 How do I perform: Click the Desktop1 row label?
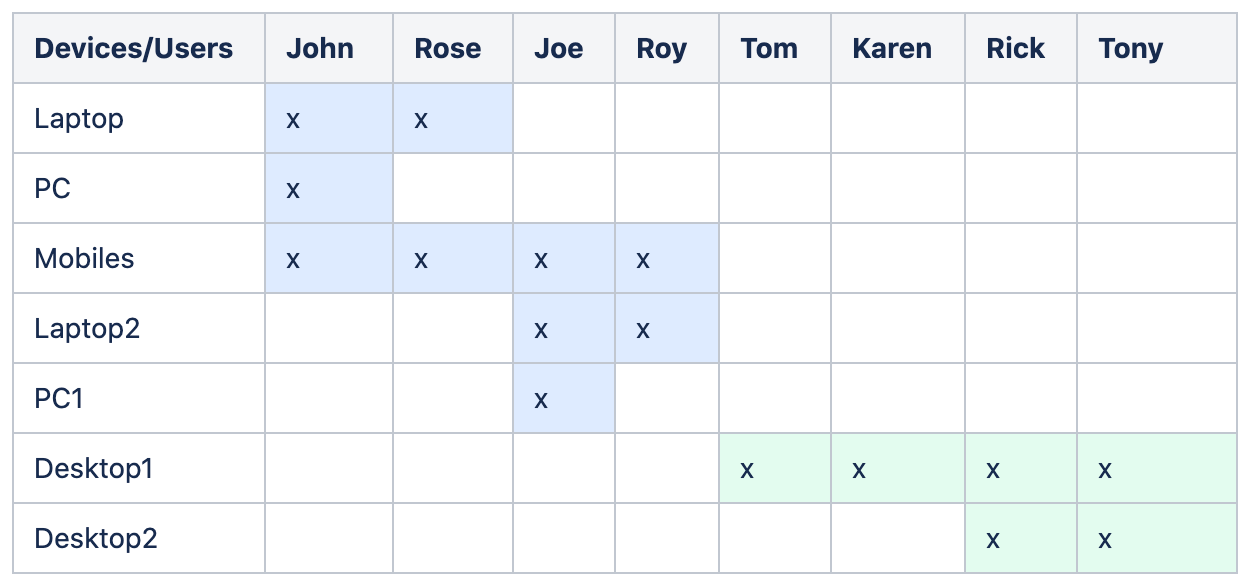pyautogui.click(x=94, y=468)
